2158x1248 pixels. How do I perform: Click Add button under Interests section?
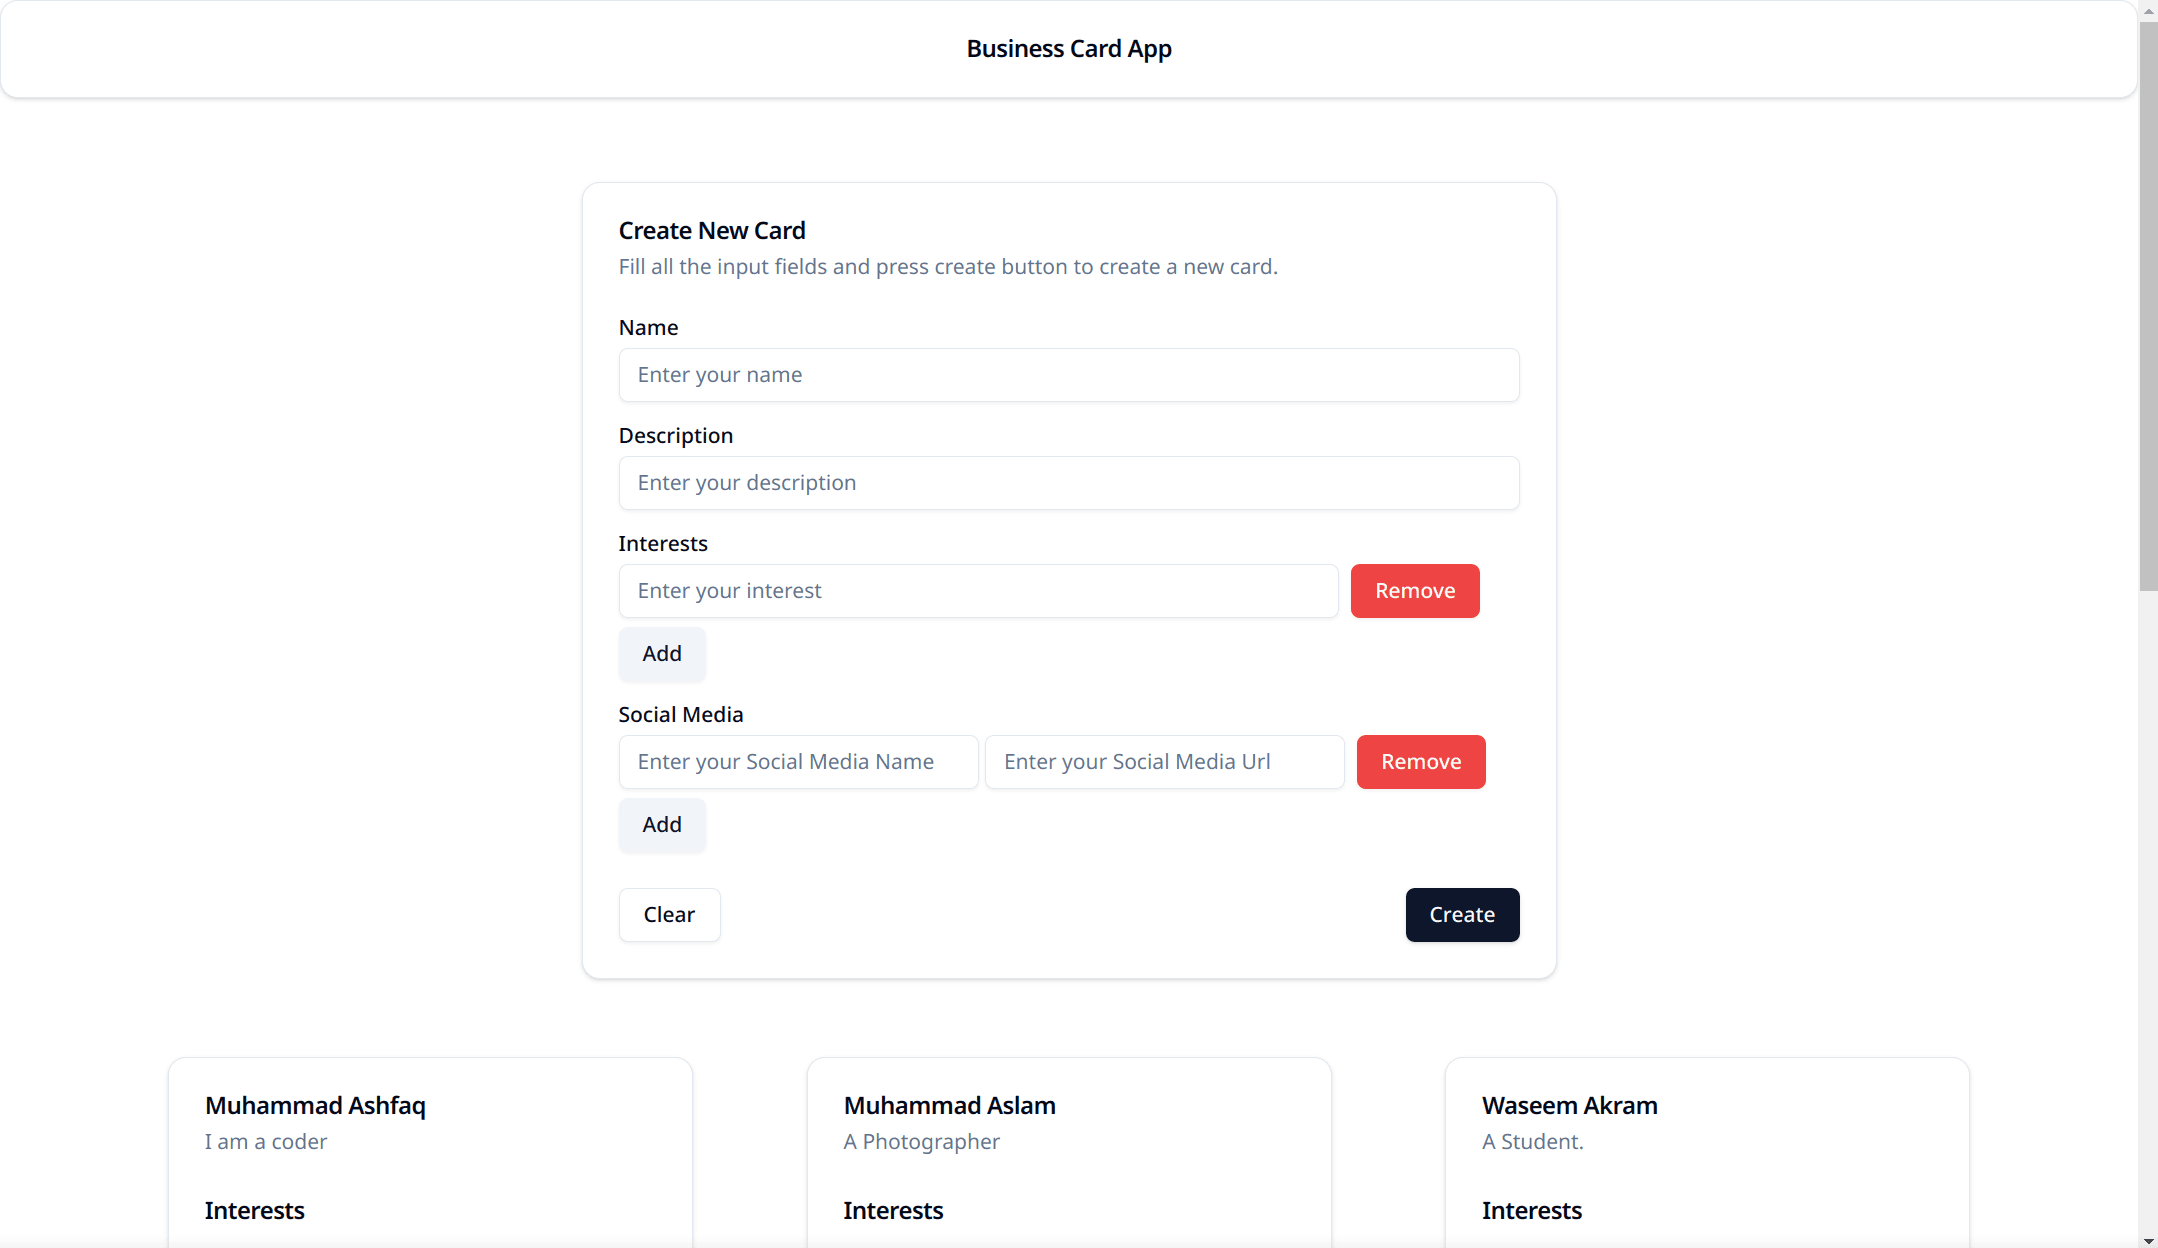pos(661,654)
